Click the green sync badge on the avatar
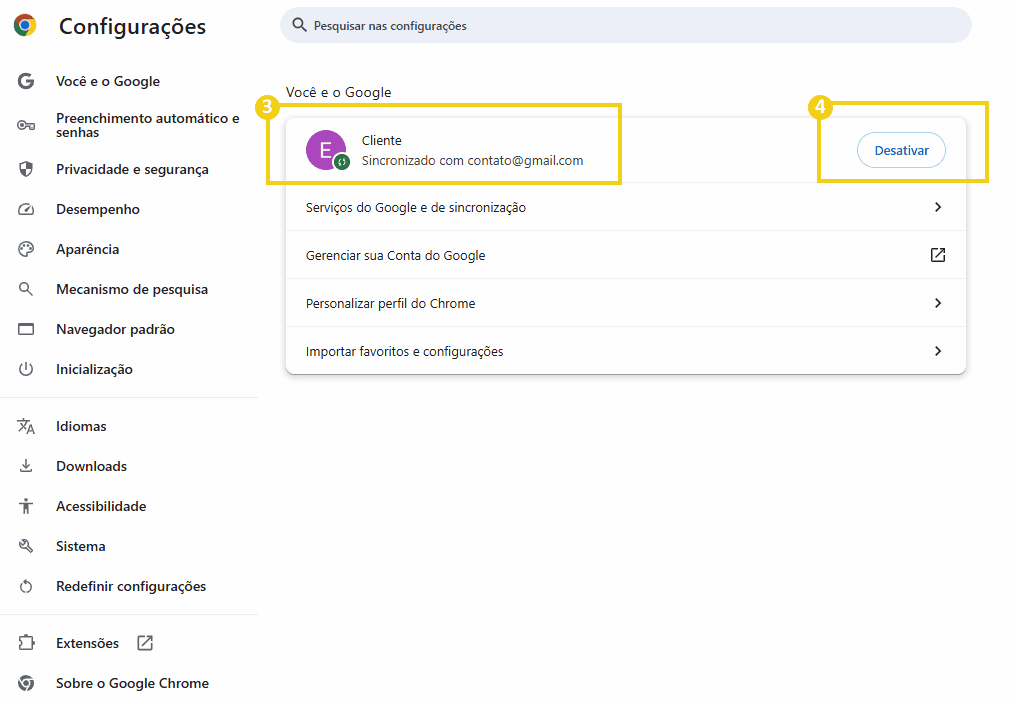The image size is (1011, 704). [342, 162]
